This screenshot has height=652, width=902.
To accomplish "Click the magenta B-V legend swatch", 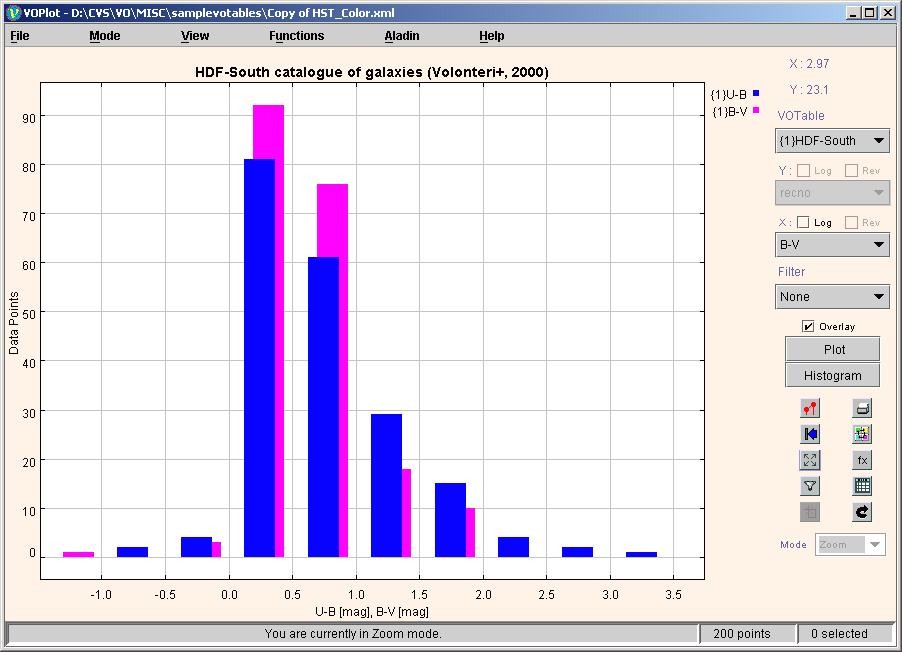I will 756,111.
